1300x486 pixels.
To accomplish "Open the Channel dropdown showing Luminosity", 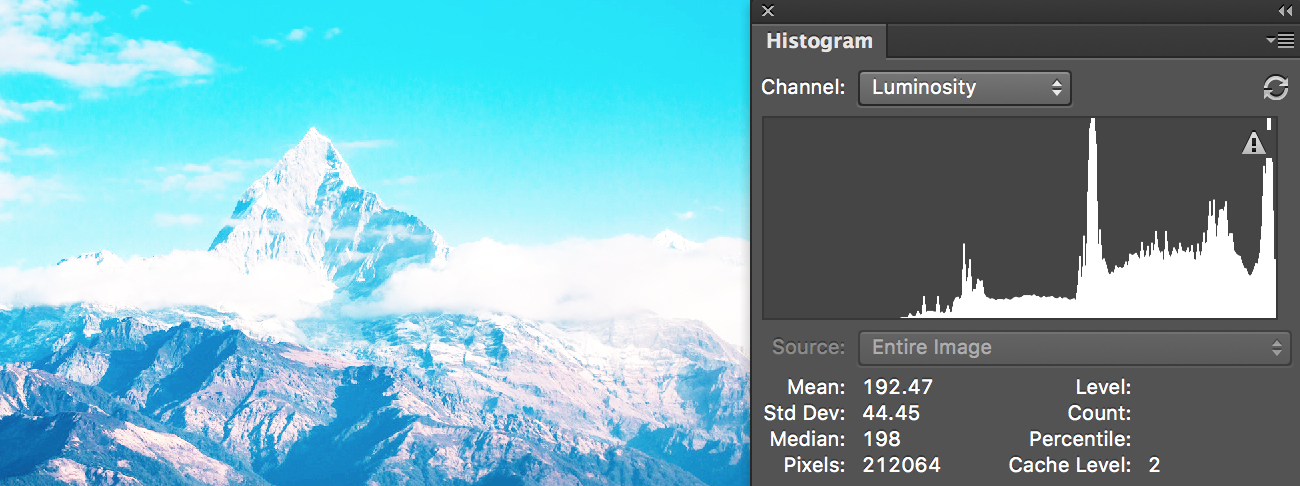I will point(965,88).
